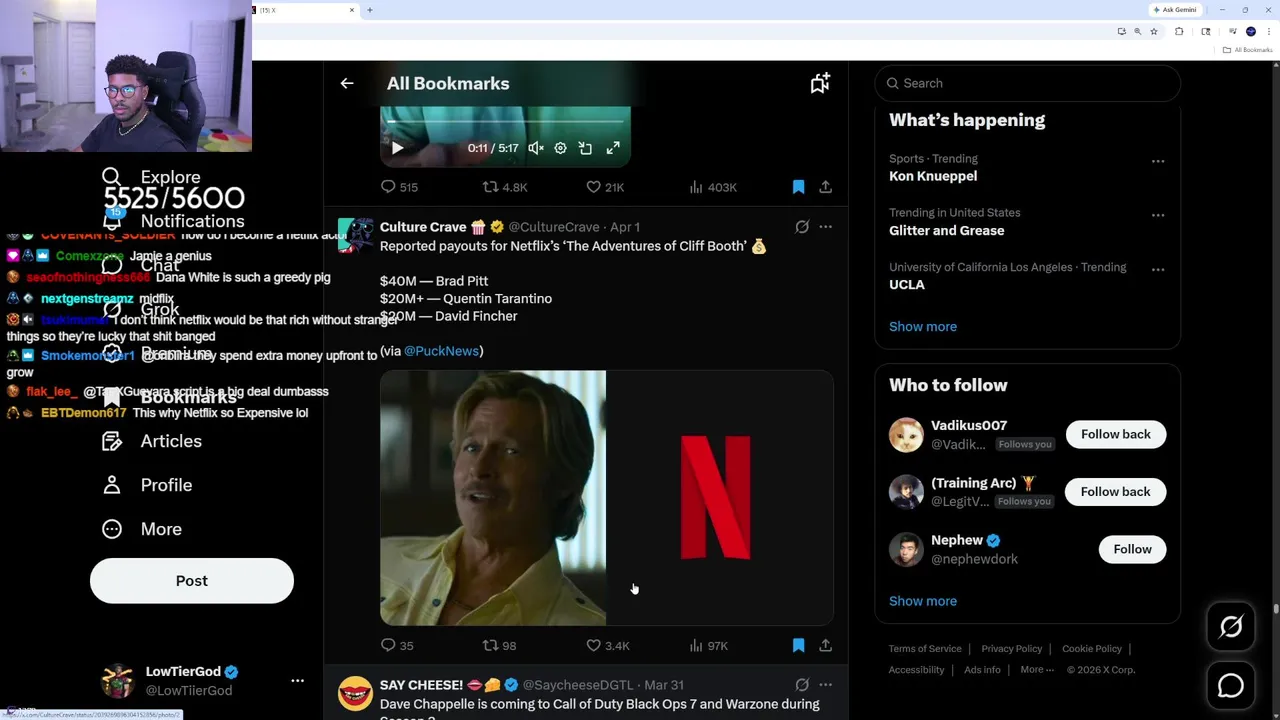Viewport: 1280px width, 720px height.
Task: Toggle picture-in-picture on the video player
Action: [585, 148]
